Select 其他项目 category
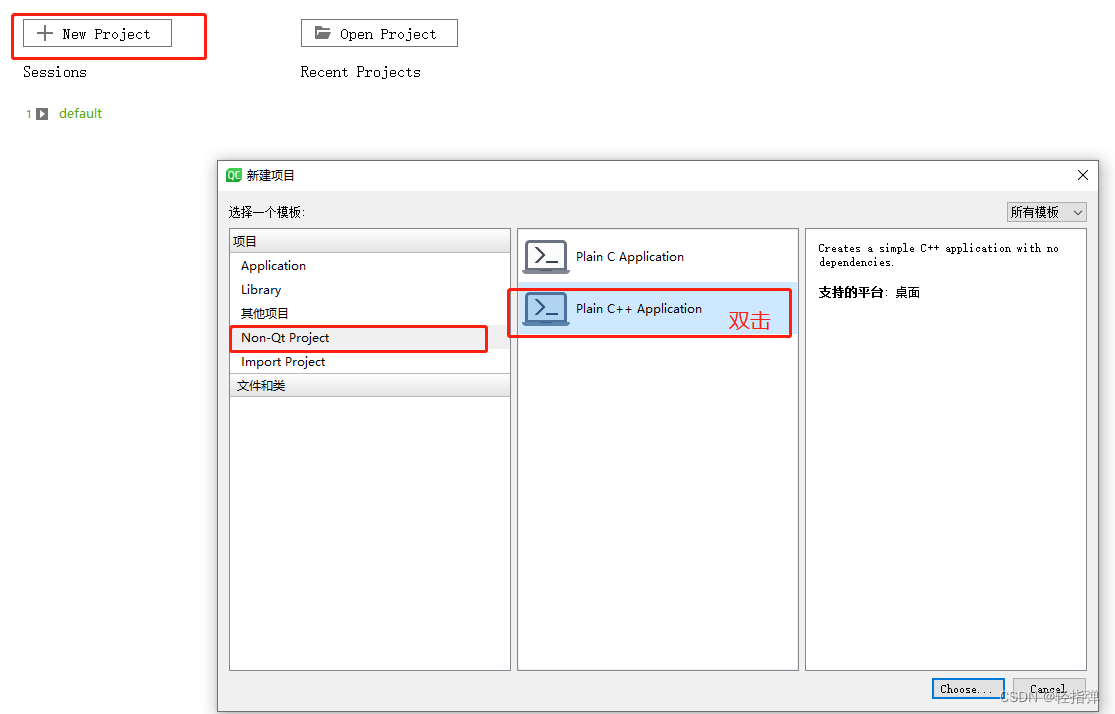 pos(370,314)
